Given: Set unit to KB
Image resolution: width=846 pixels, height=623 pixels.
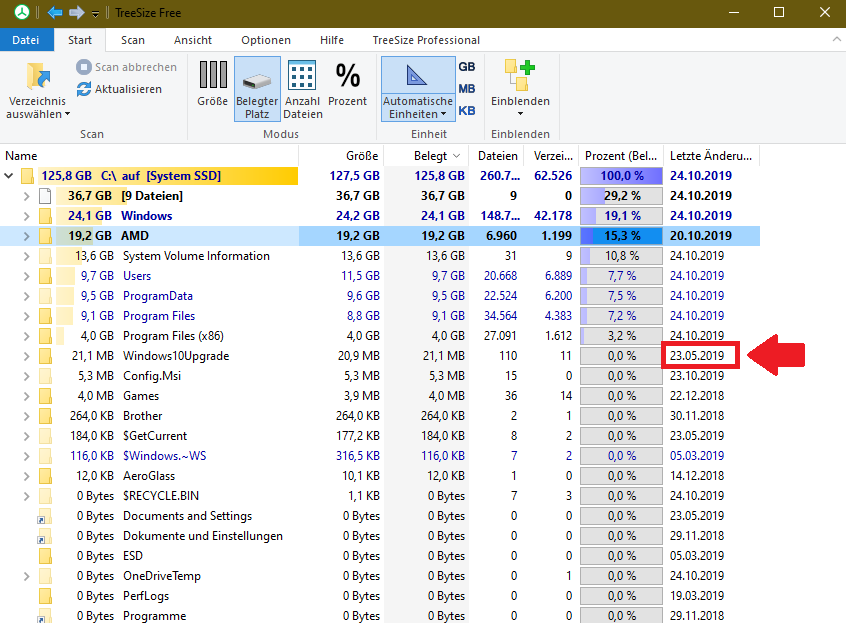Looking at the screenshot, I should coord(467,111).
